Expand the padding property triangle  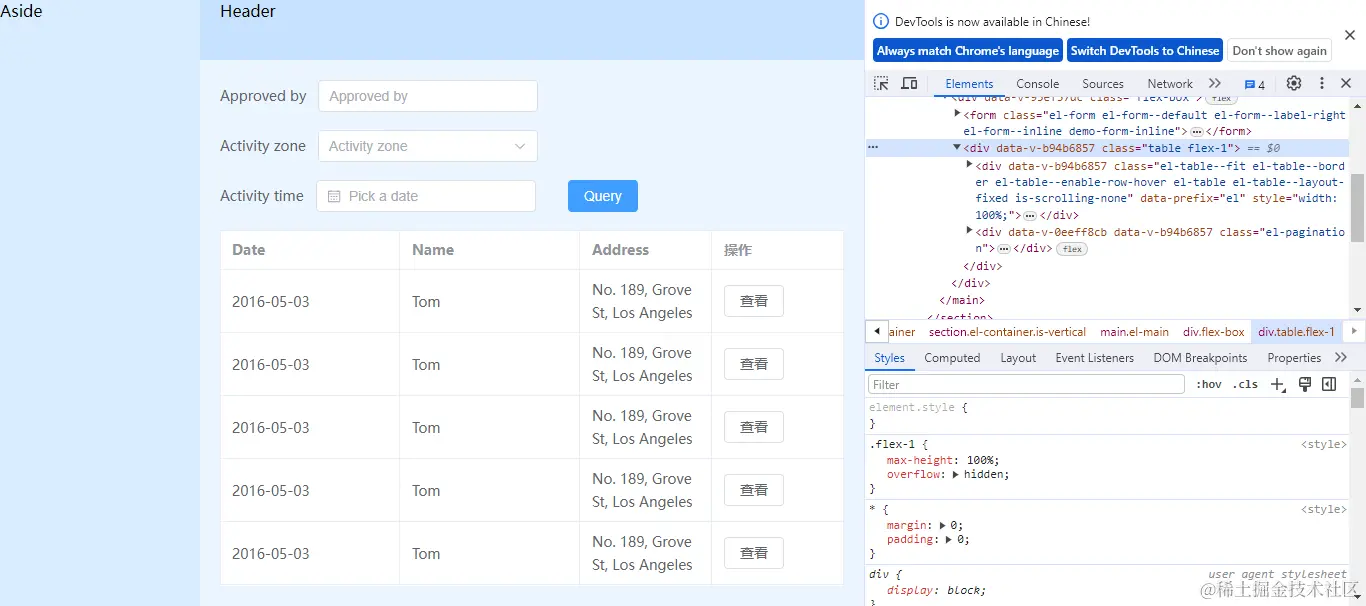click(950, 540)
